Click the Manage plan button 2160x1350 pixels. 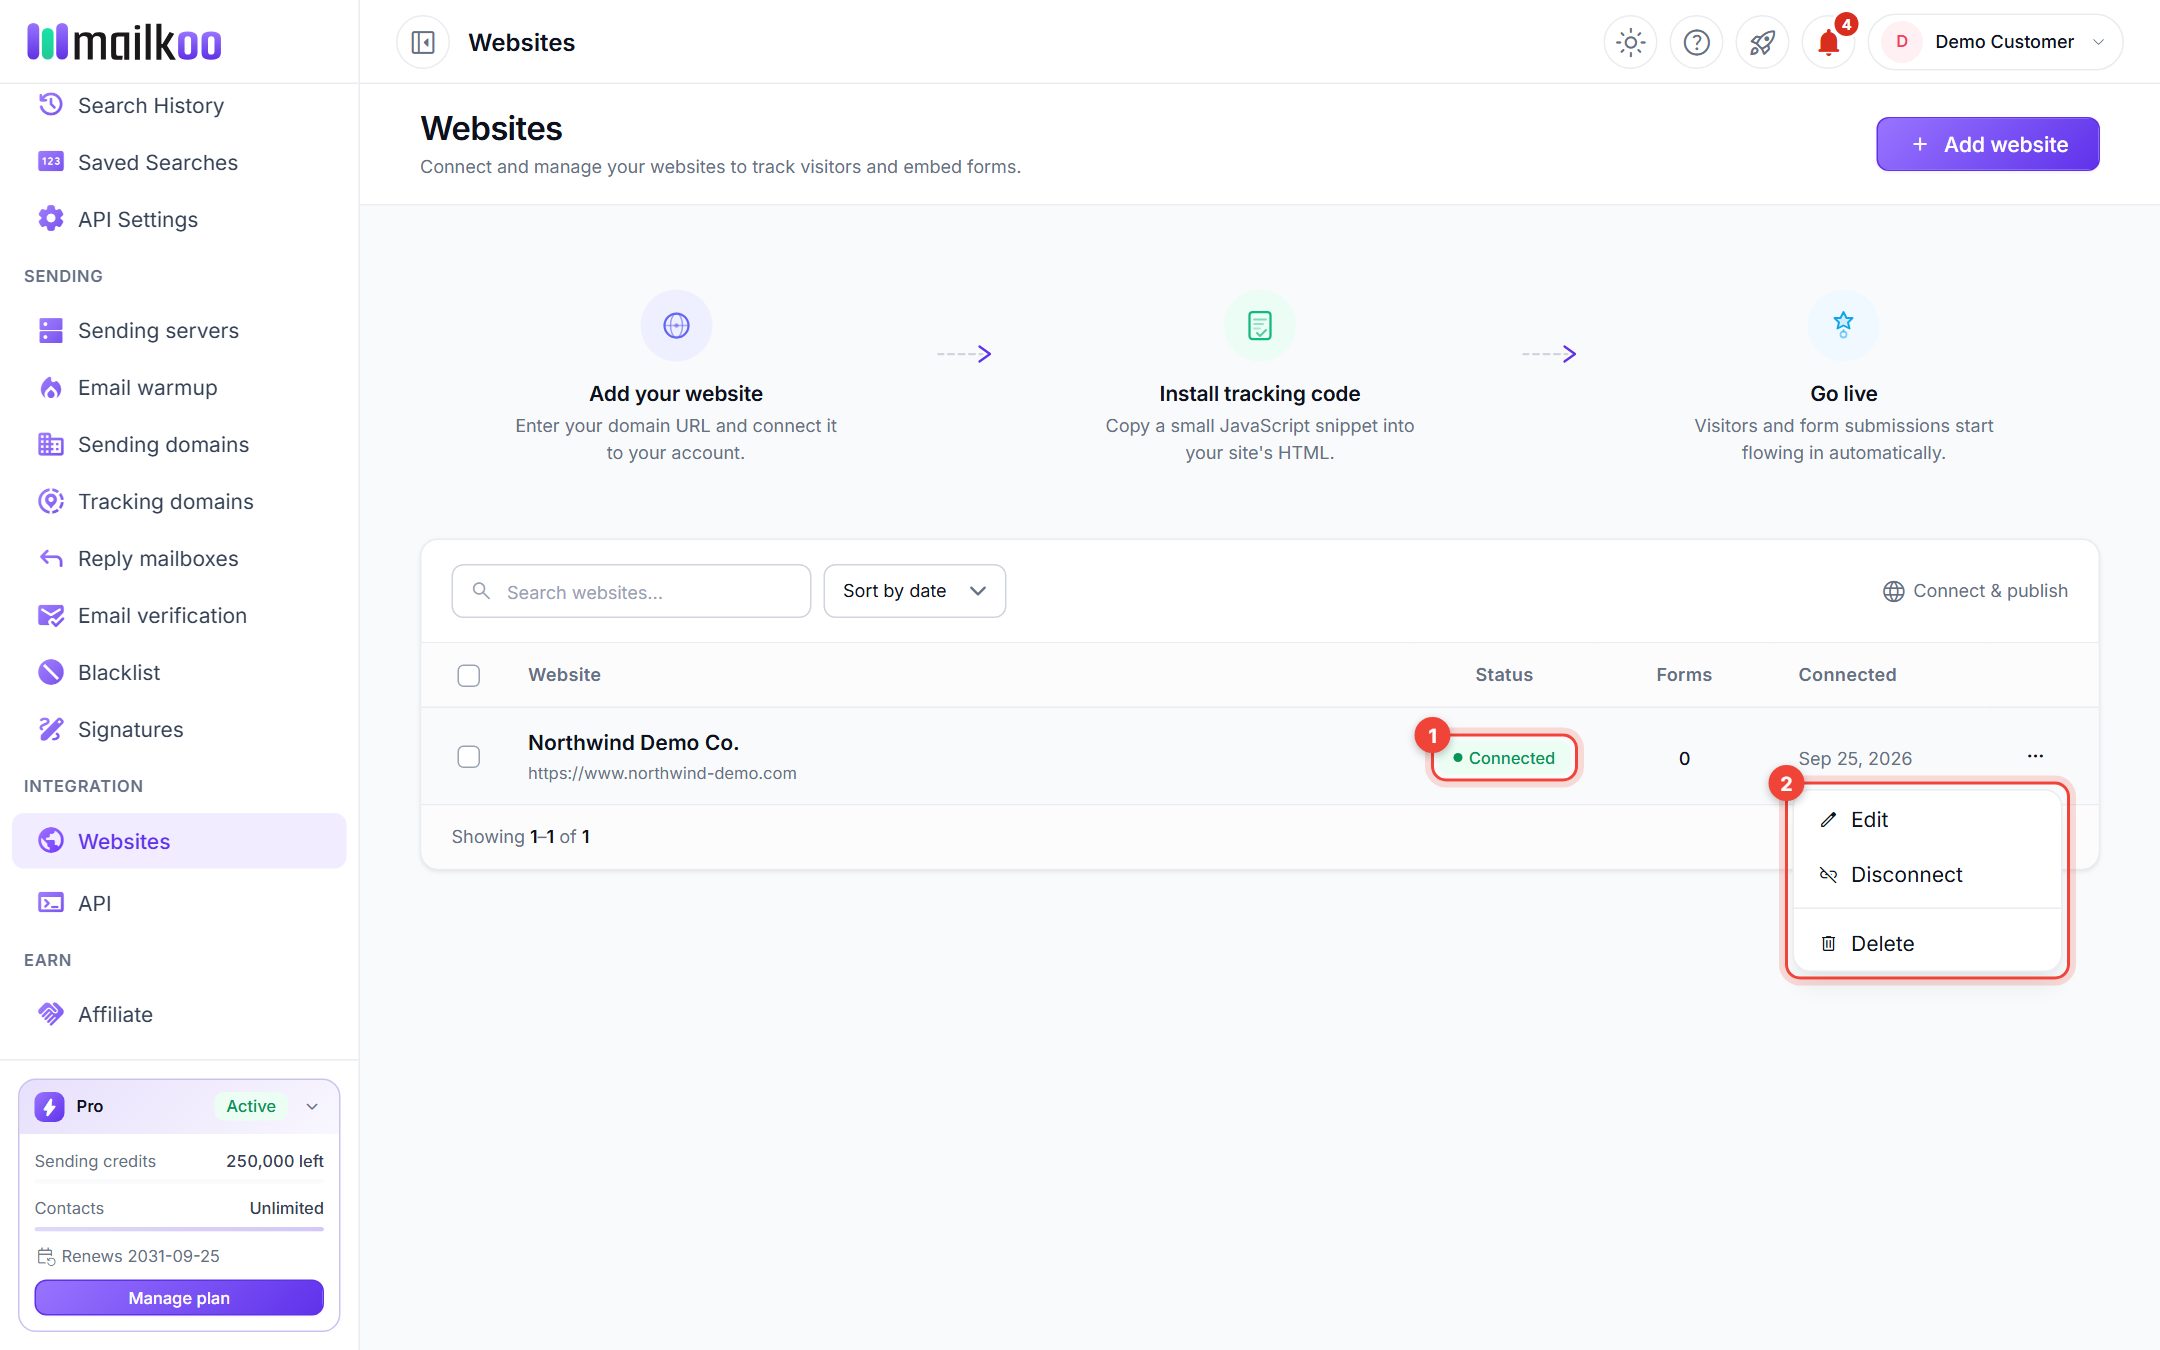point(179,1298)
